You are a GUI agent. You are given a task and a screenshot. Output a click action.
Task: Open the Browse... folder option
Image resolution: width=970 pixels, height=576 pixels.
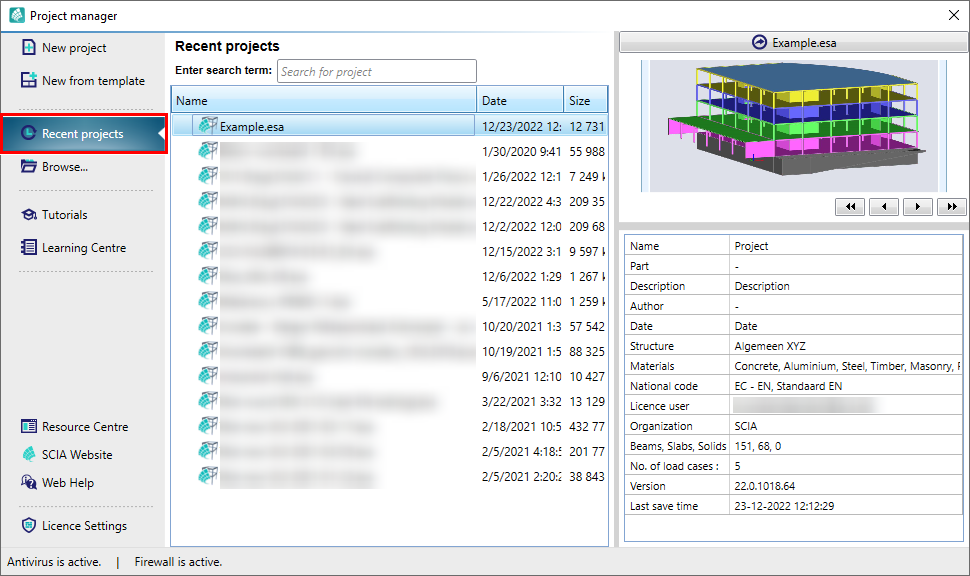[64, 167]
